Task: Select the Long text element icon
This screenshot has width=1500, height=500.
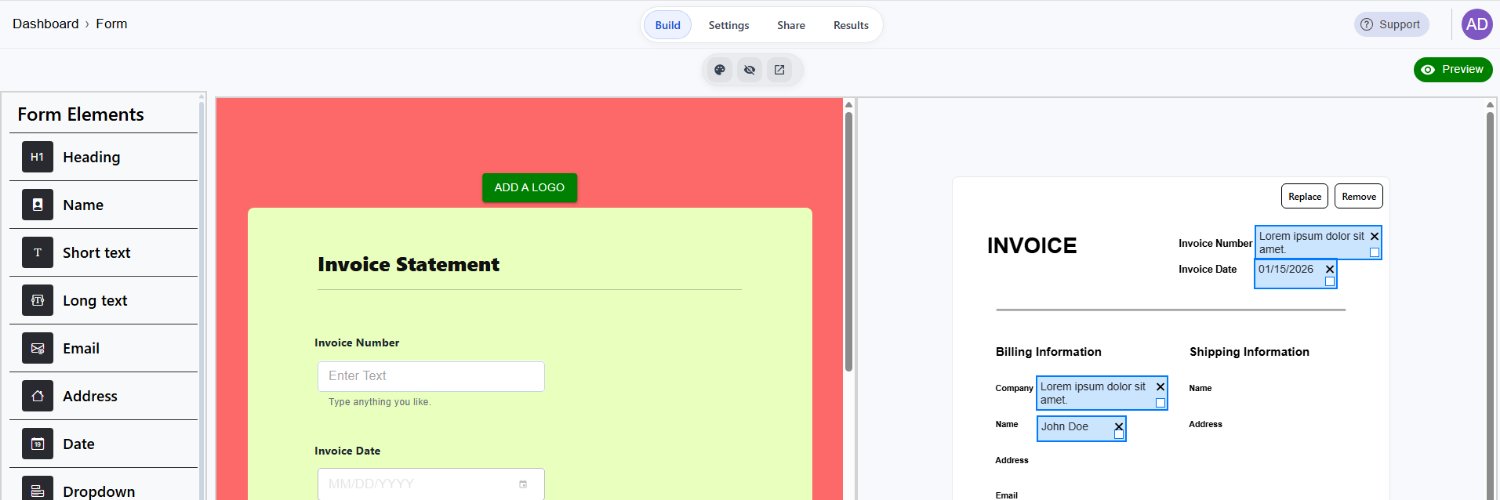Action: (37, 301)
